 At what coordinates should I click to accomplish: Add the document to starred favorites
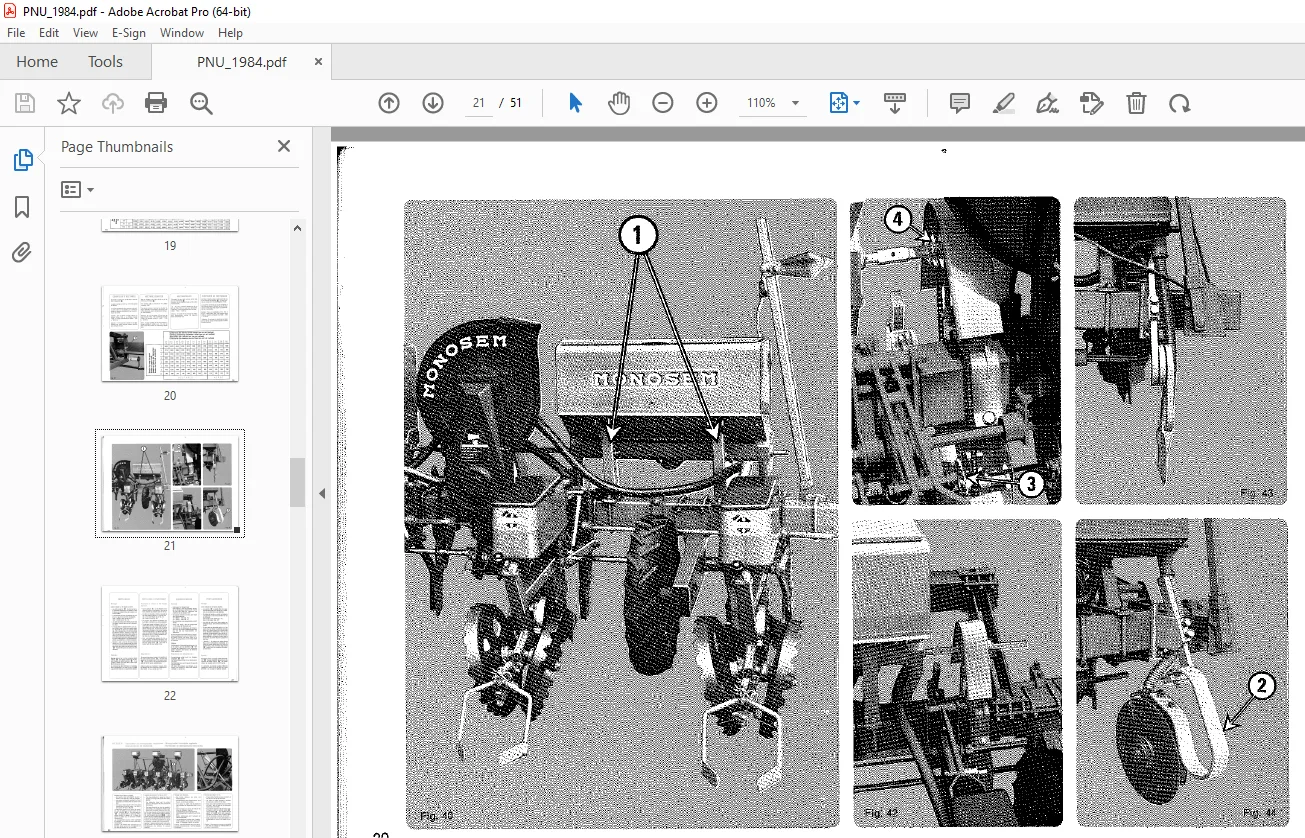(x=69, y=103)
